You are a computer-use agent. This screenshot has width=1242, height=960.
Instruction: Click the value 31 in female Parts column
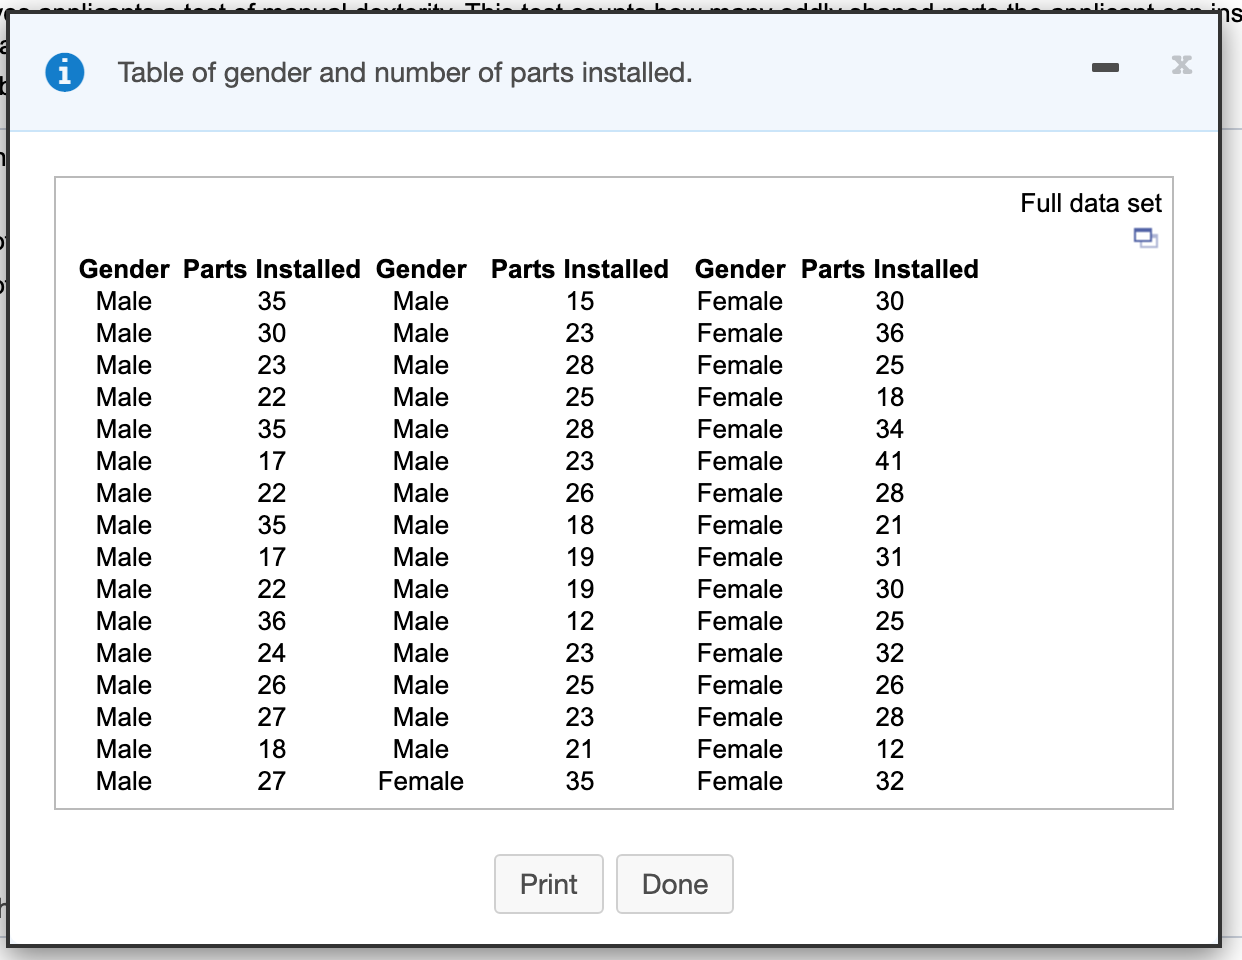point(890,557)
